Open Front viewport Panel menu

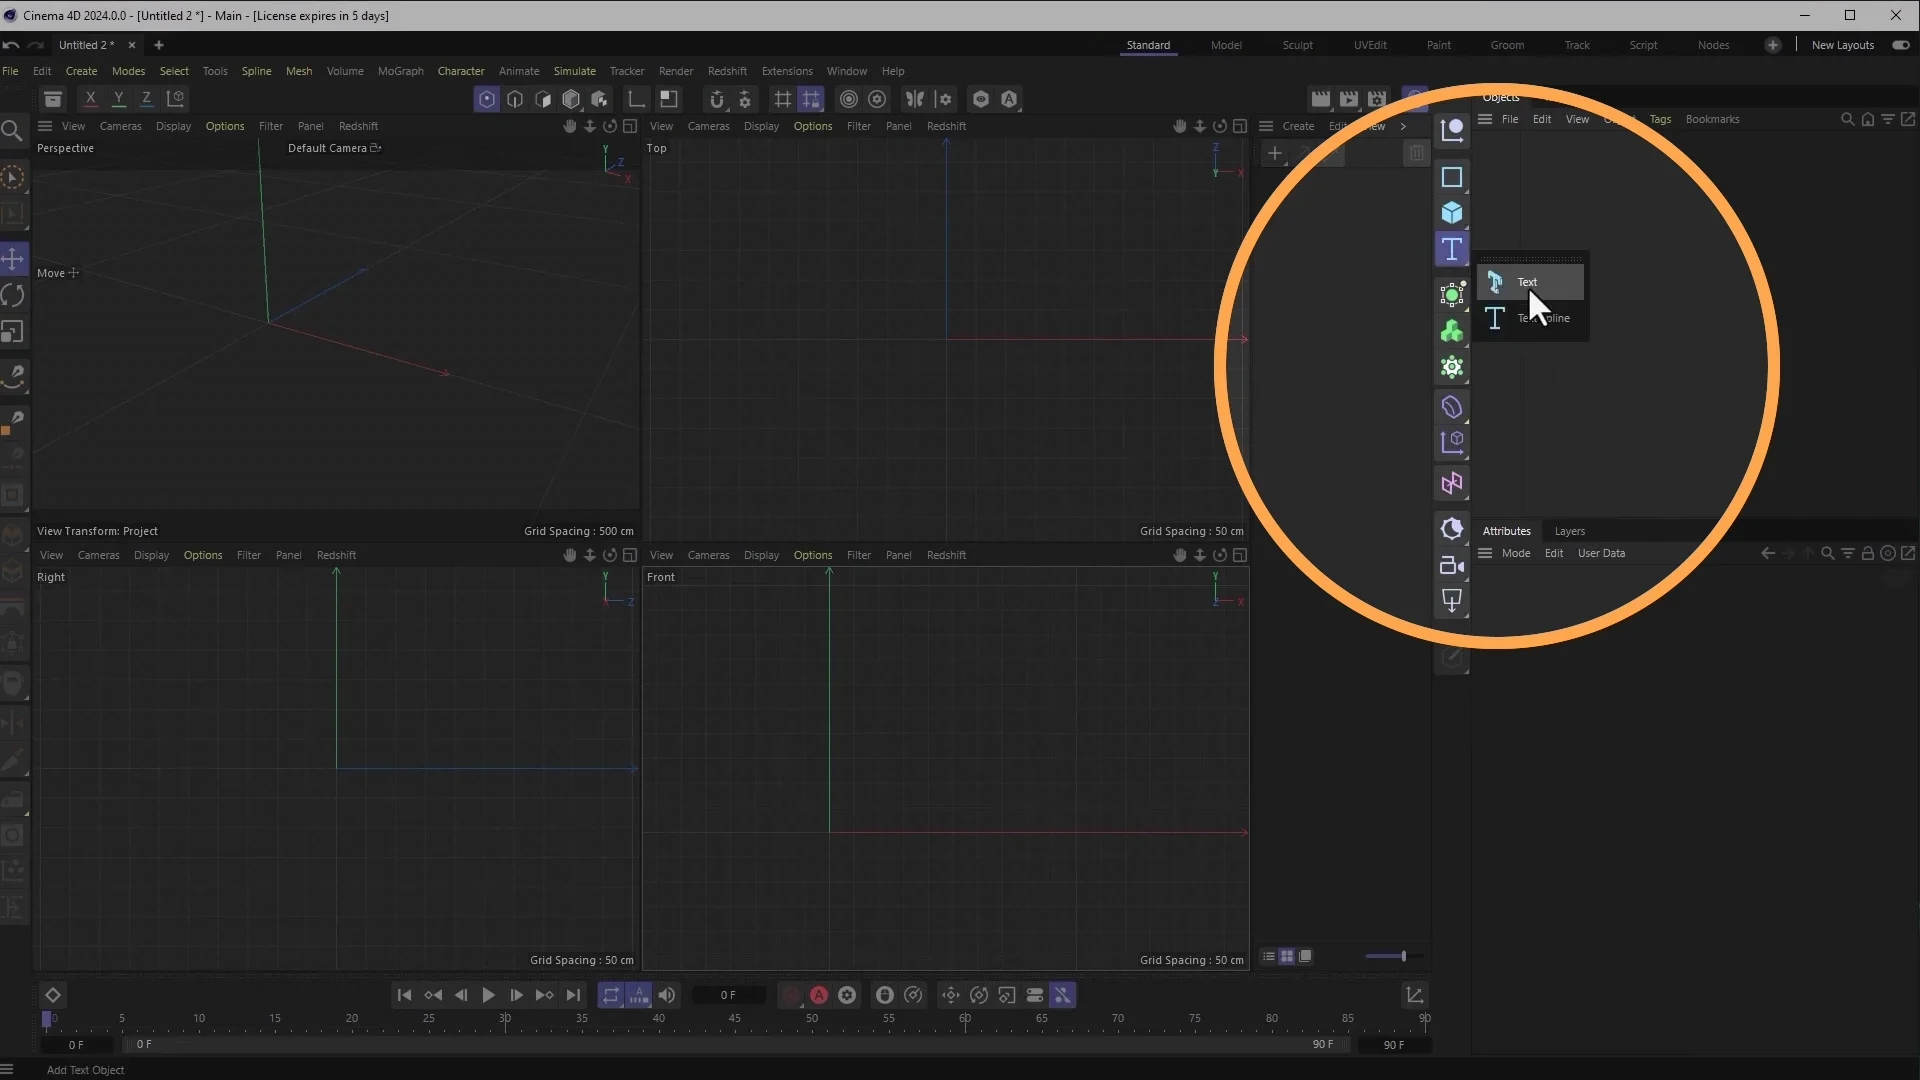tap(898, 555)
